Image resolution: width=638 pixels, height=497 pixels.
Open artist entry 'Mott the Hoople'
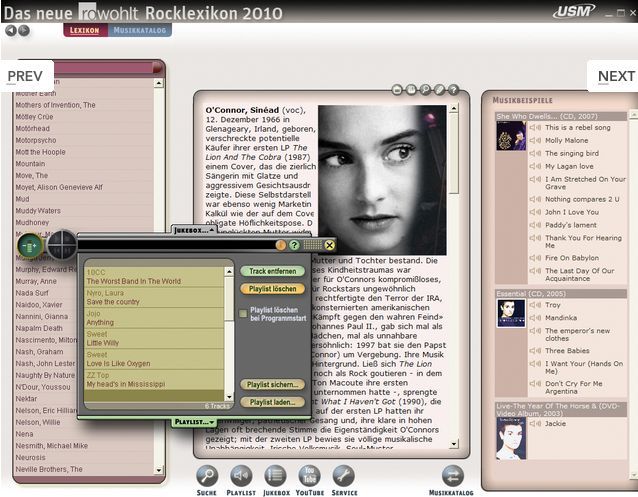(x=40, y=152)
